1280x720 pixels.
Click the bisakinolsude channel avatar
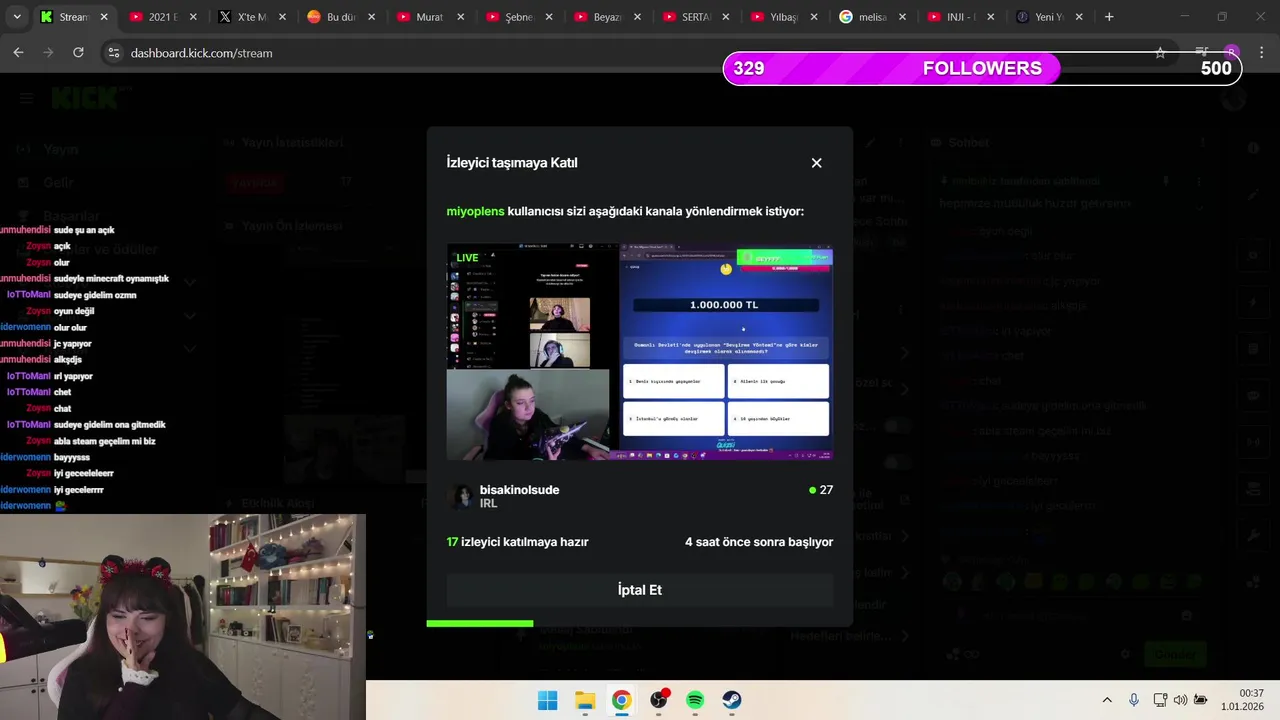click(461, 496)
